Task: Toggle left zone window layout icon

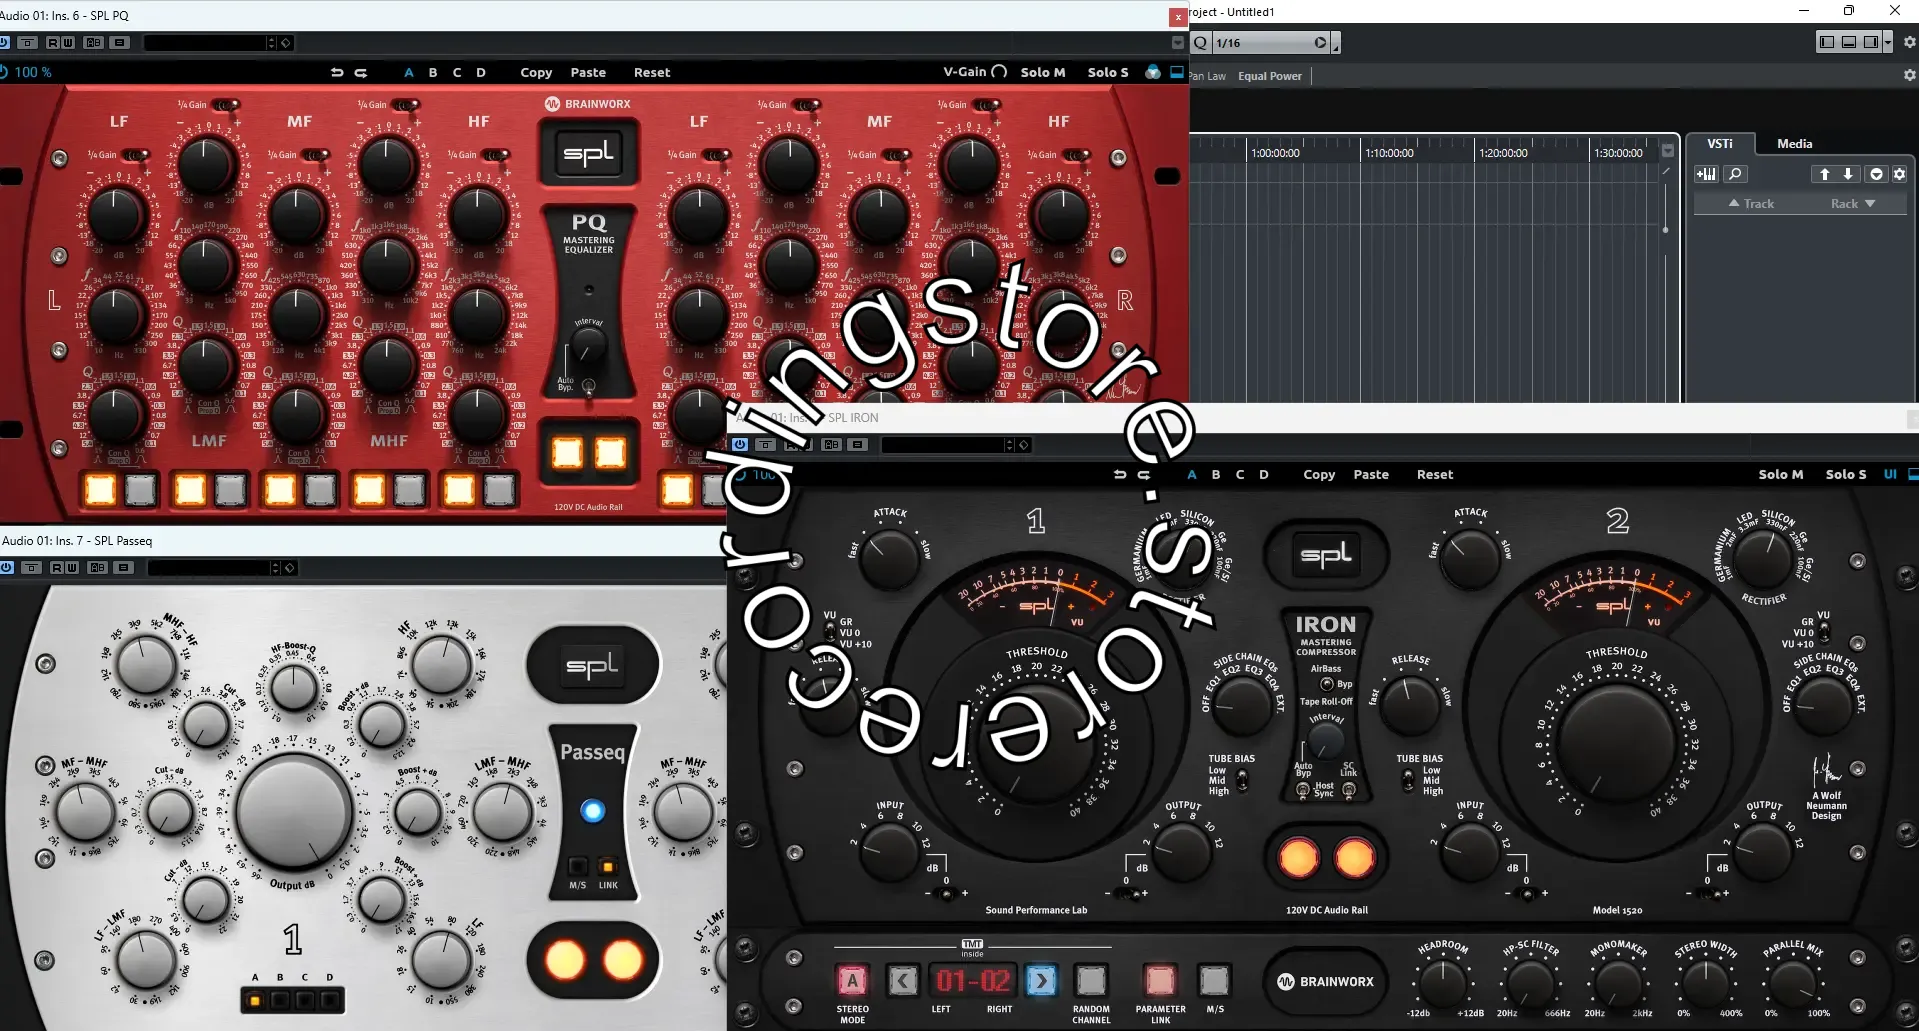Action: (1827, 42)
